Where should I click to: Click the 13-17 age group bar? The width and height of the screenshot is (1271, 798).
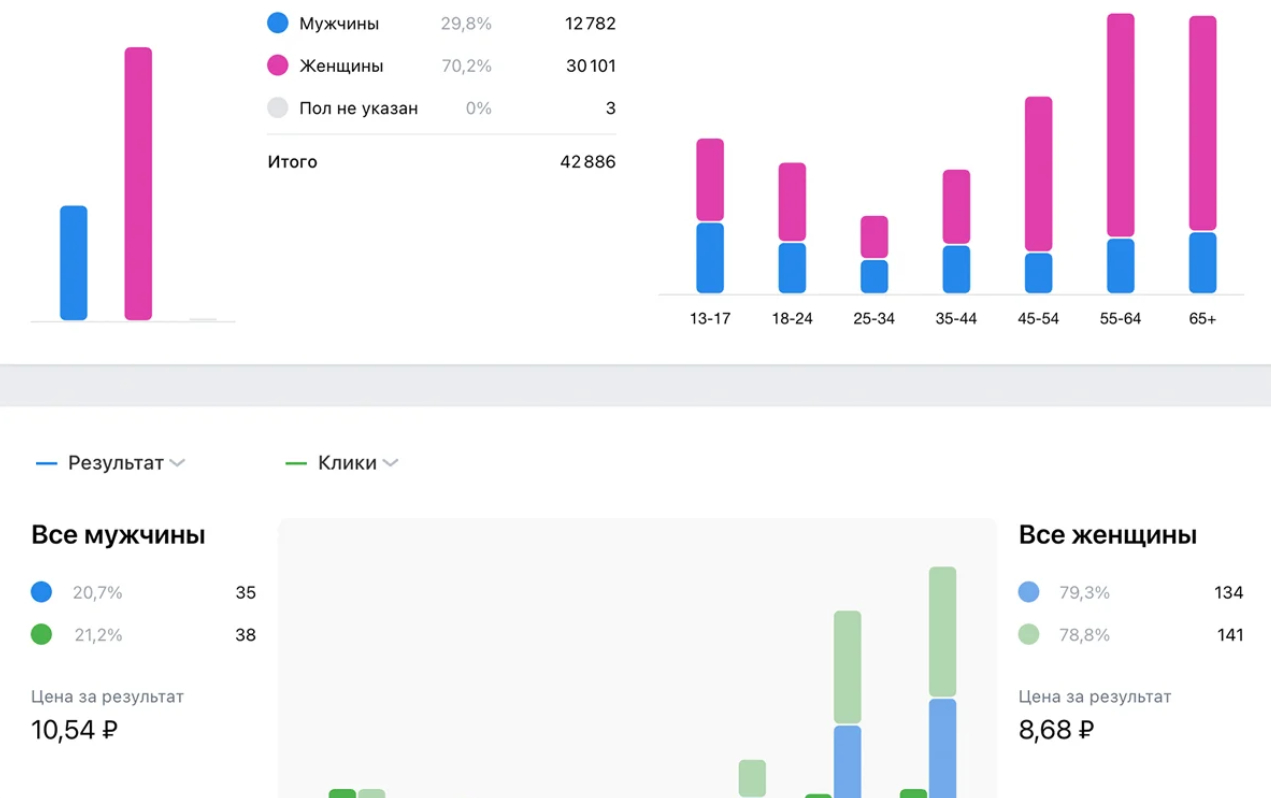[x=710, y=216]
